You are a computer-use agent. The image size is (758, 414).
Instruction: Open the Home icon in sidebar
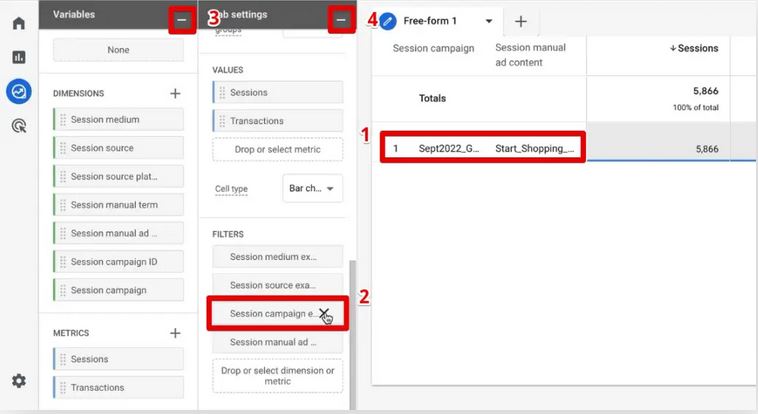(x=18, y=23)
